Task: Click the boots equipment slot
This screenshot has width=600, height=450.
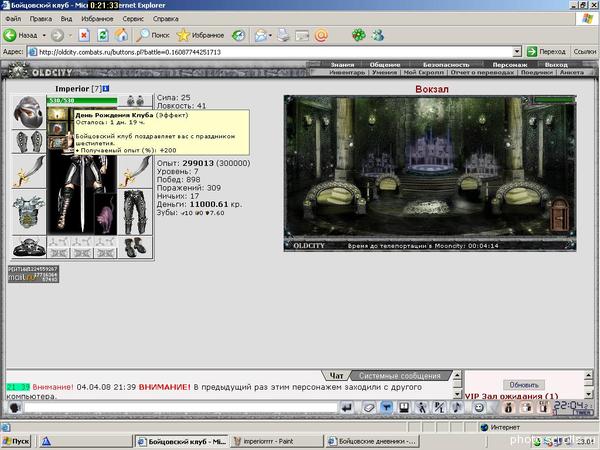Action: click(x=135, y=247)
